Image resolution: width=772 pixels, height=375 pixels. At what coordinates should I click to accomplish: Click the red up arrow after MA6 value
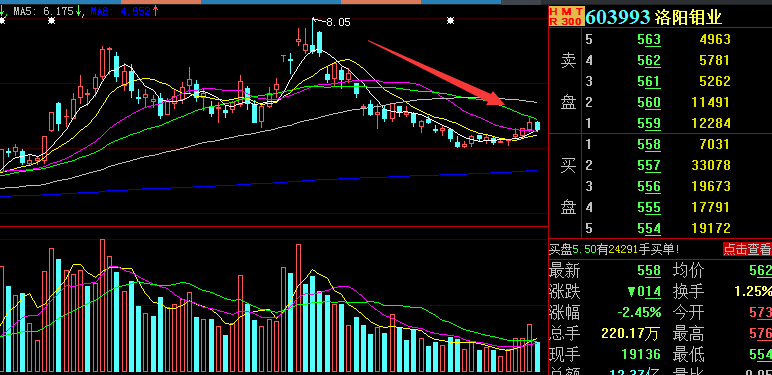click(156, 10)
